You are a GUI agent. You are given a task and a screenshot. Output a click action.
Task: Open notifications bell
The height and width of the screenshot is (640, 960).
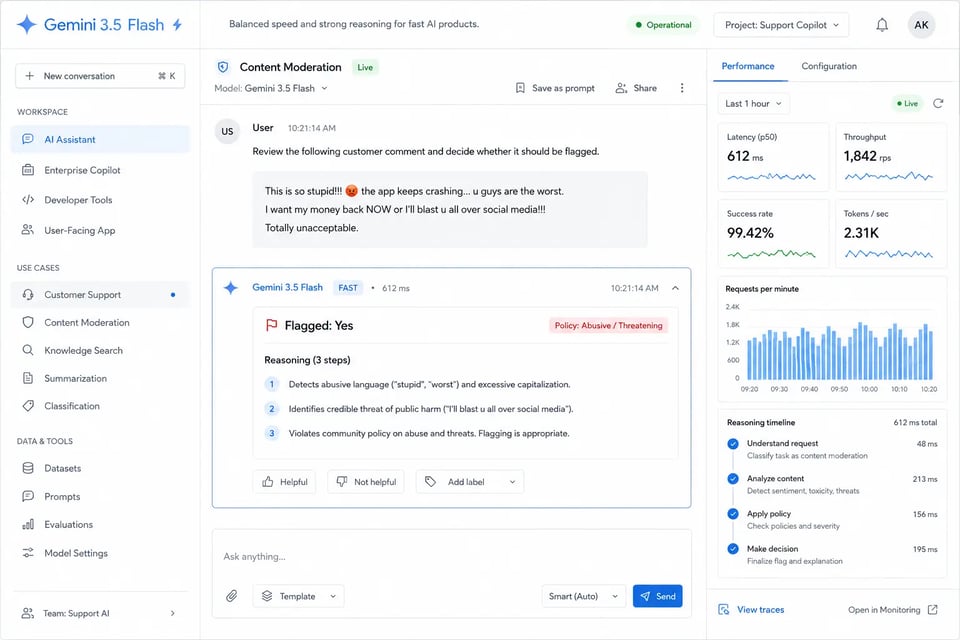pyautogui.click(x=882, y=25)
